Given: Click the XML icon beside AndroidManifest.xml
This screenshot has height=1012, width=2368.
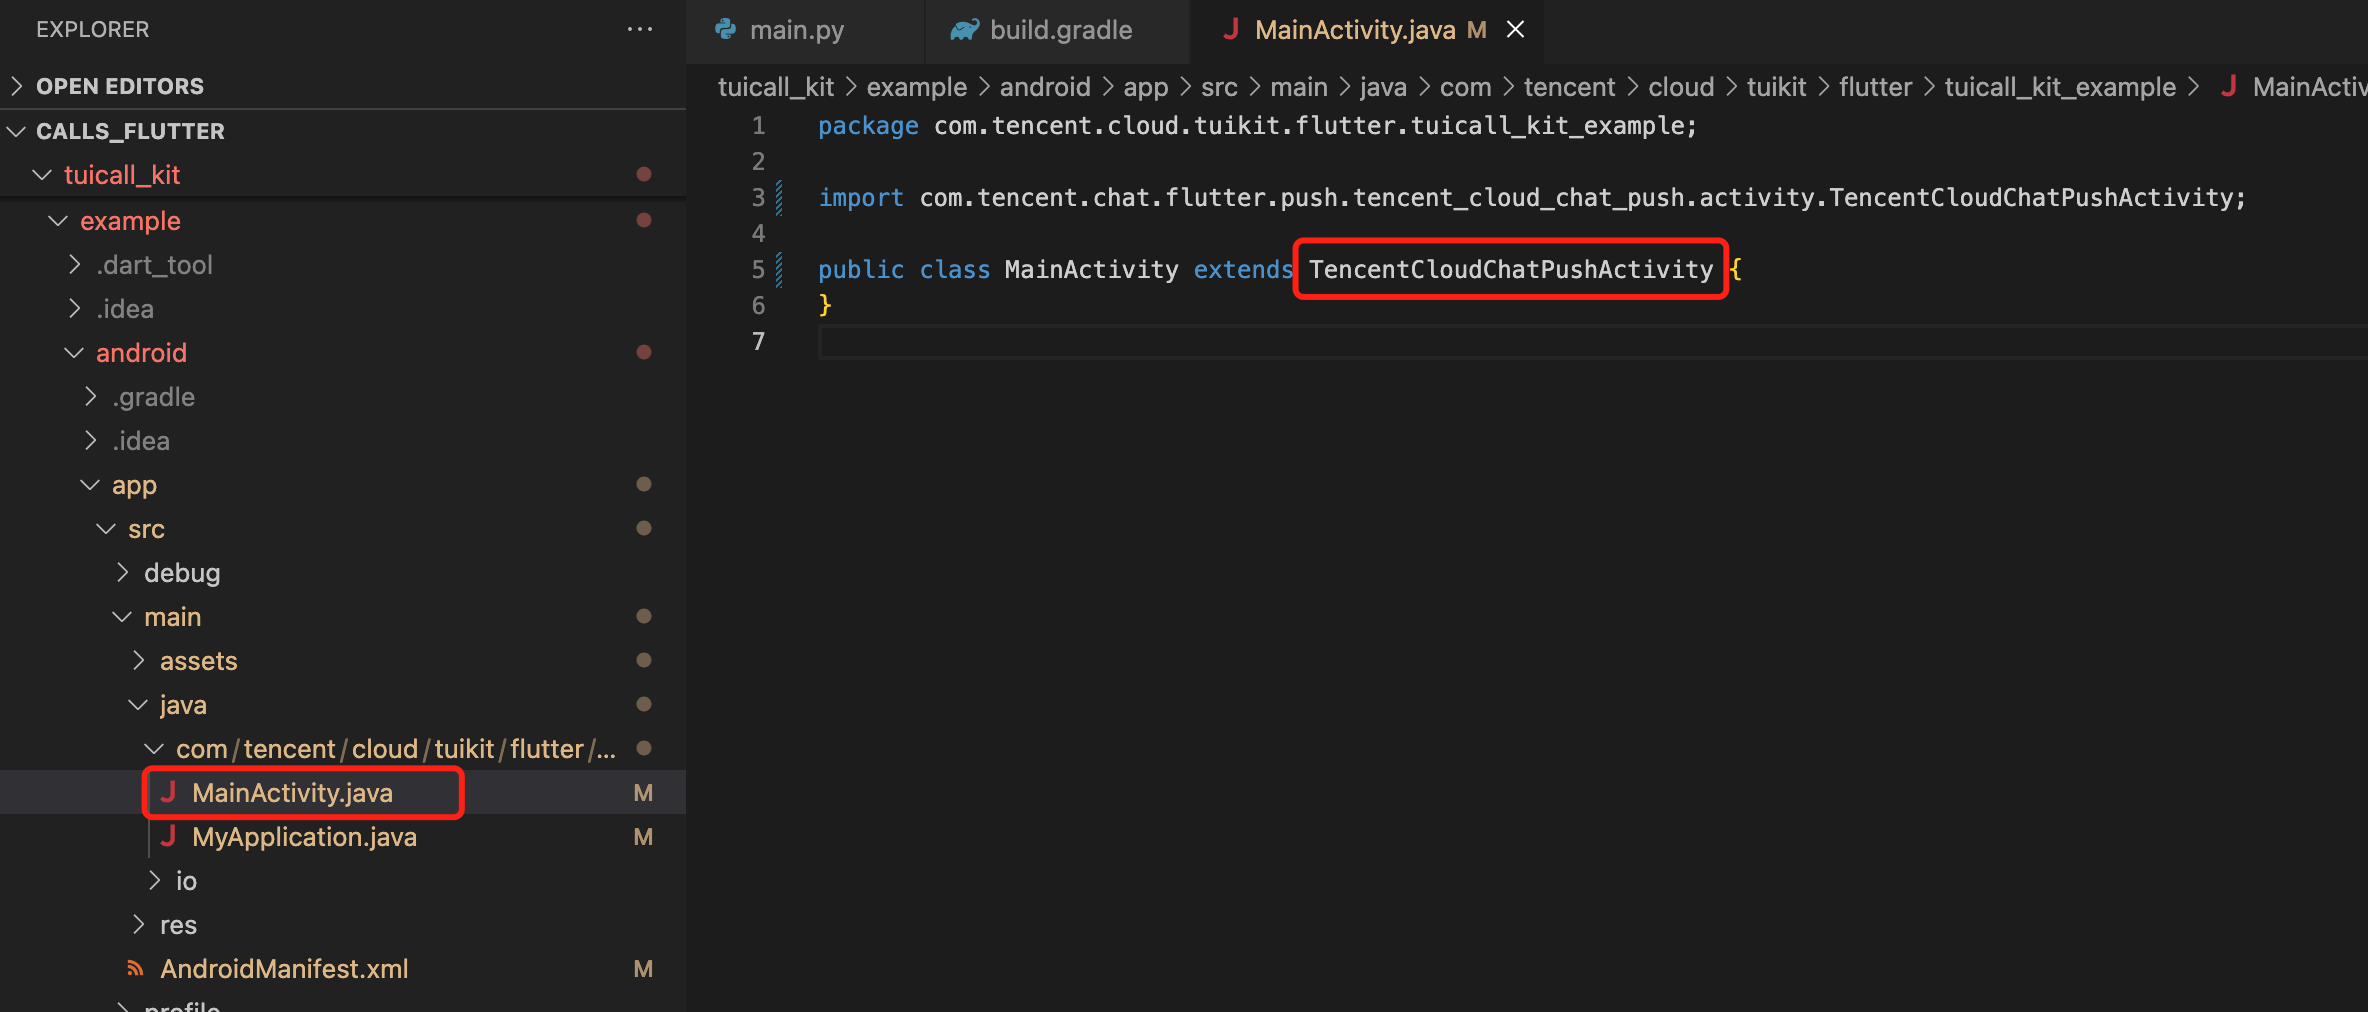Looking at the screenshot, I should tap(135, 968).
